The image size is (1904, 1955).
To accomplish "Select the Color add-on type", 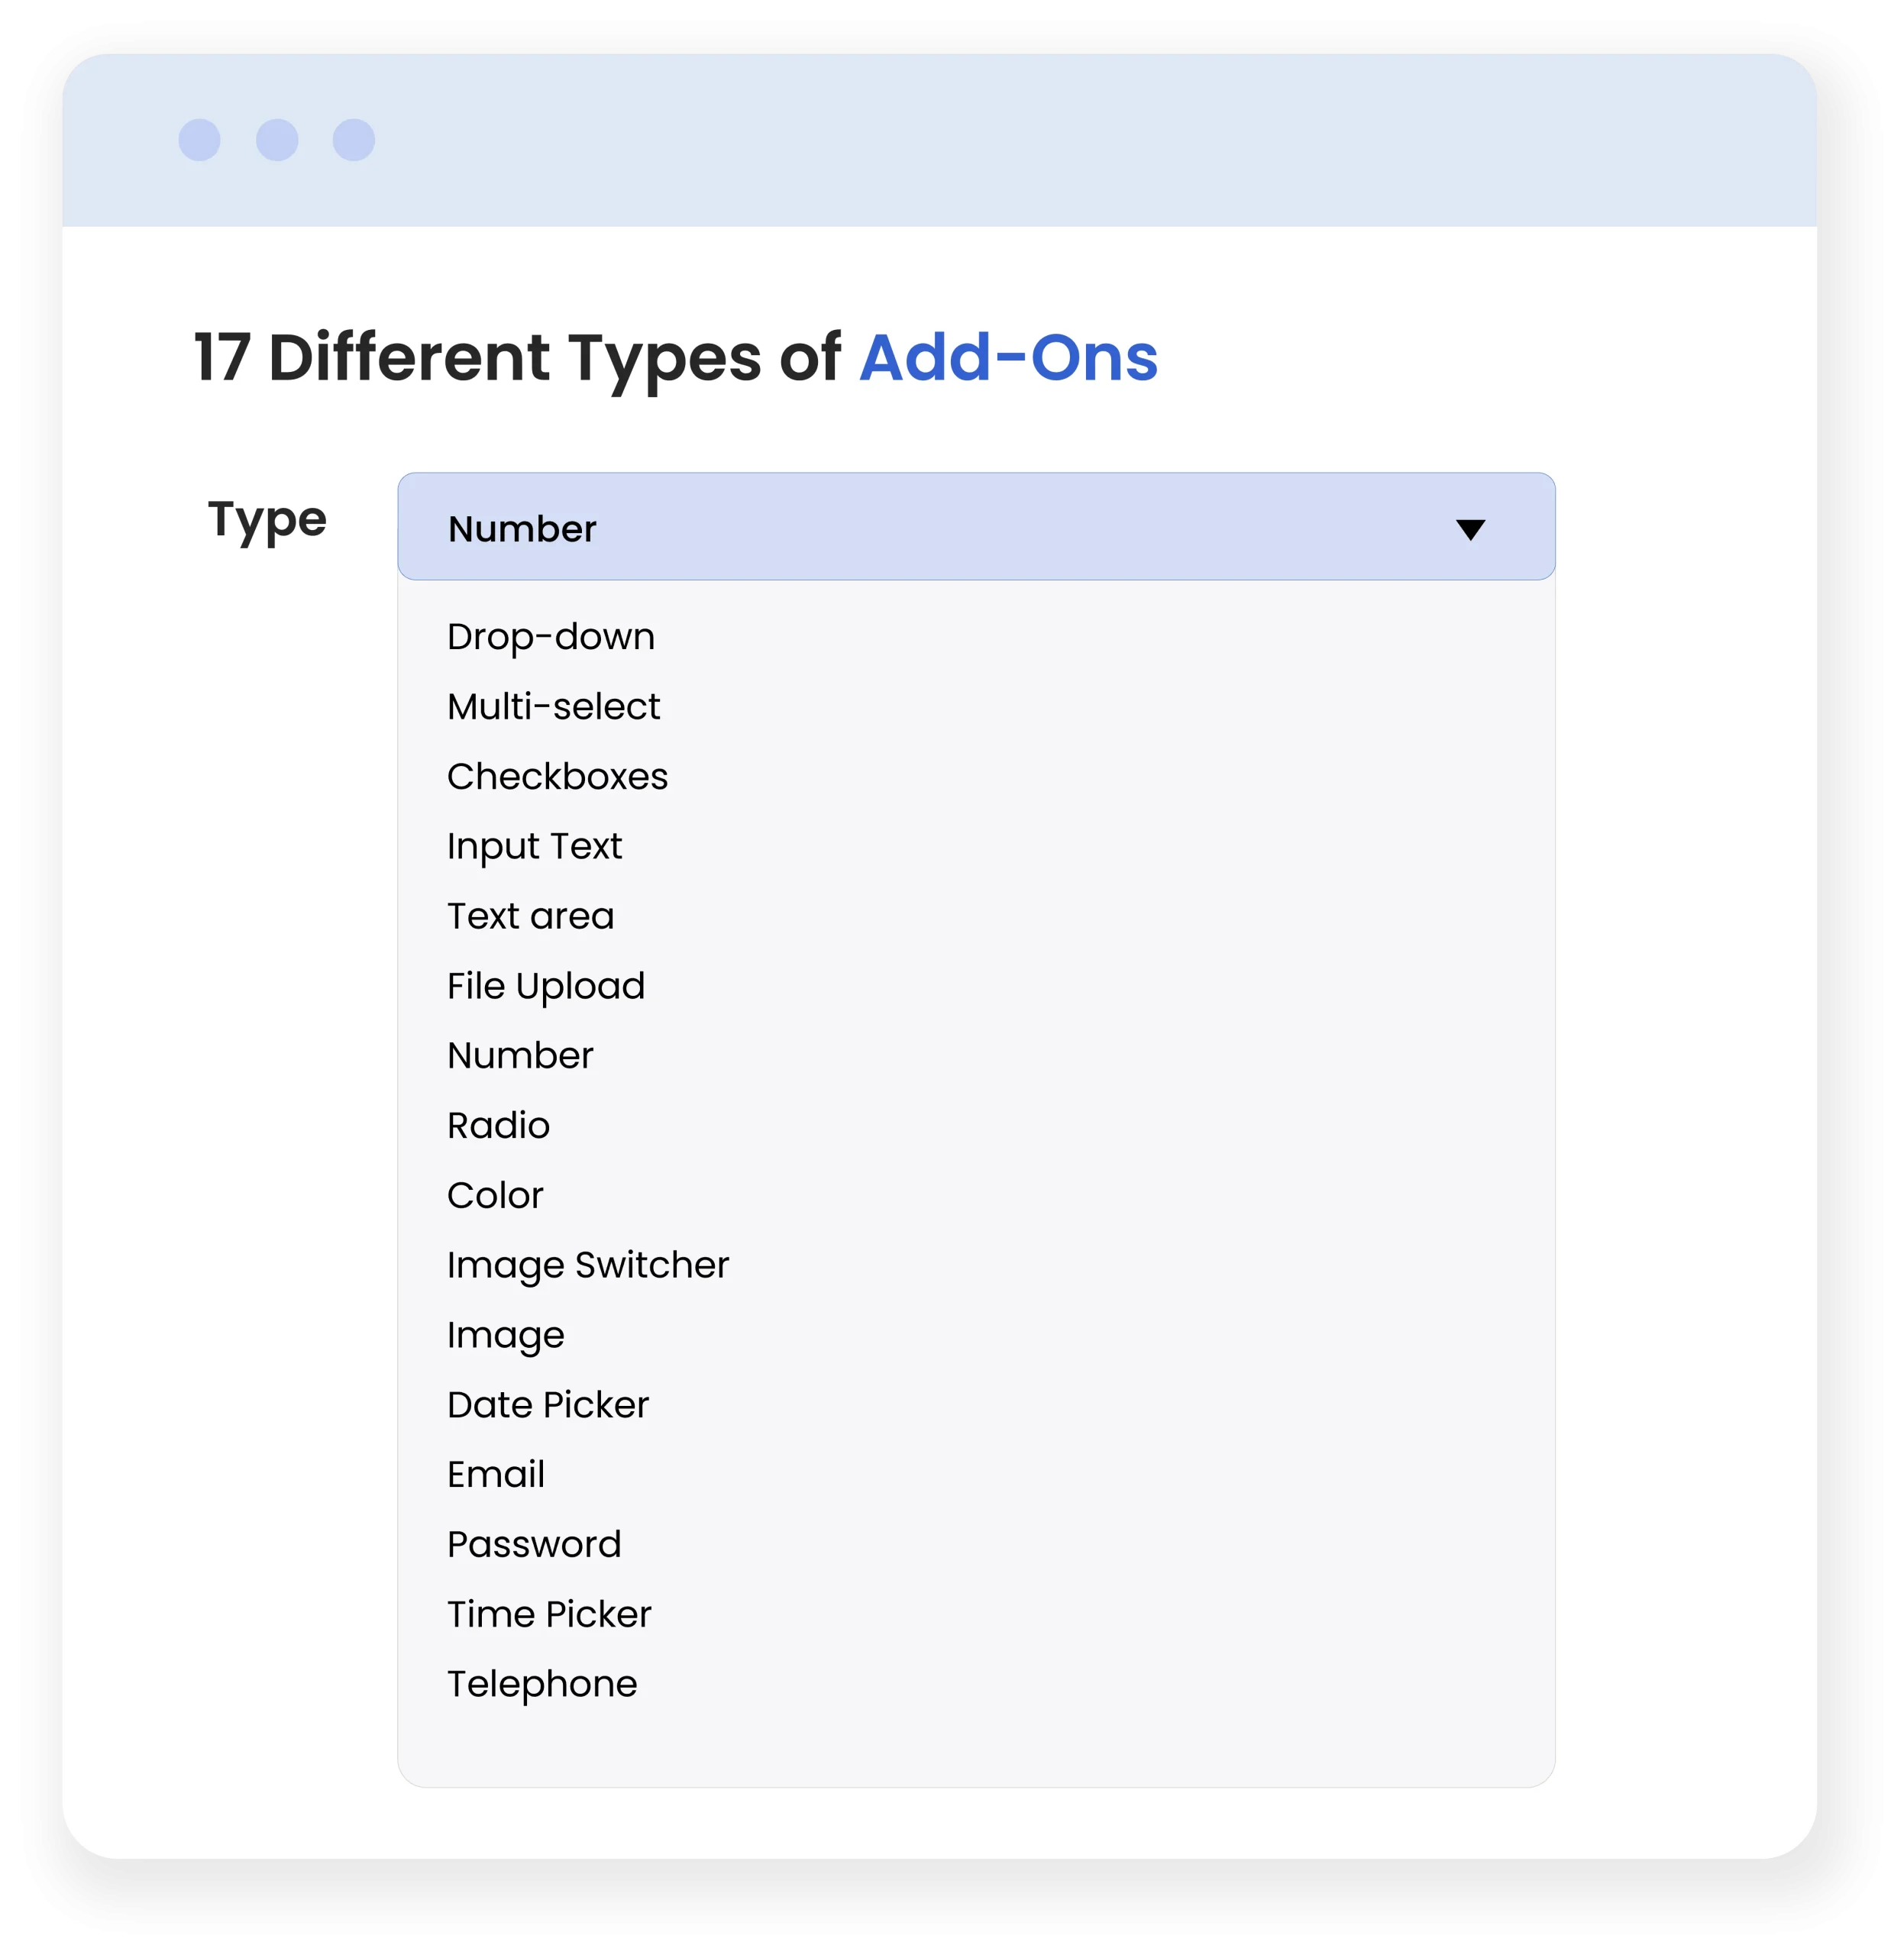I will point(495,1196).
